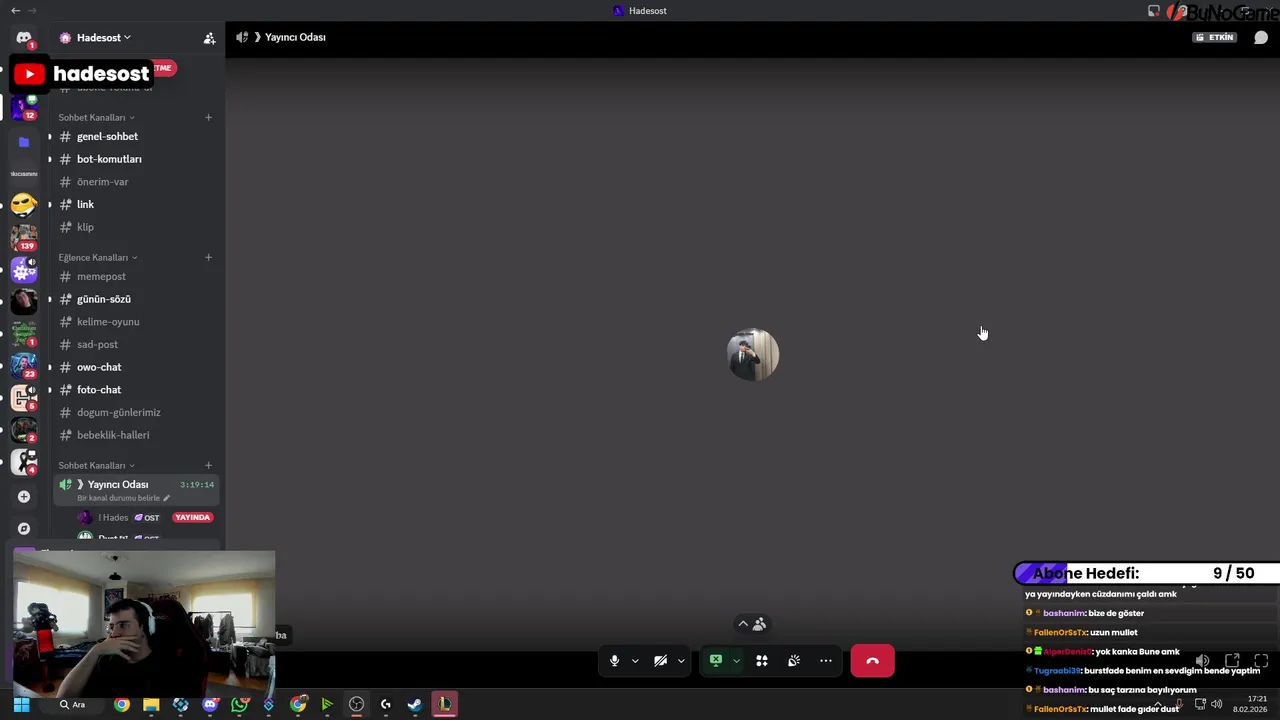Screen dimensions: 1280x720
Task: Open the Windows Start button
Action: point(21,705)
